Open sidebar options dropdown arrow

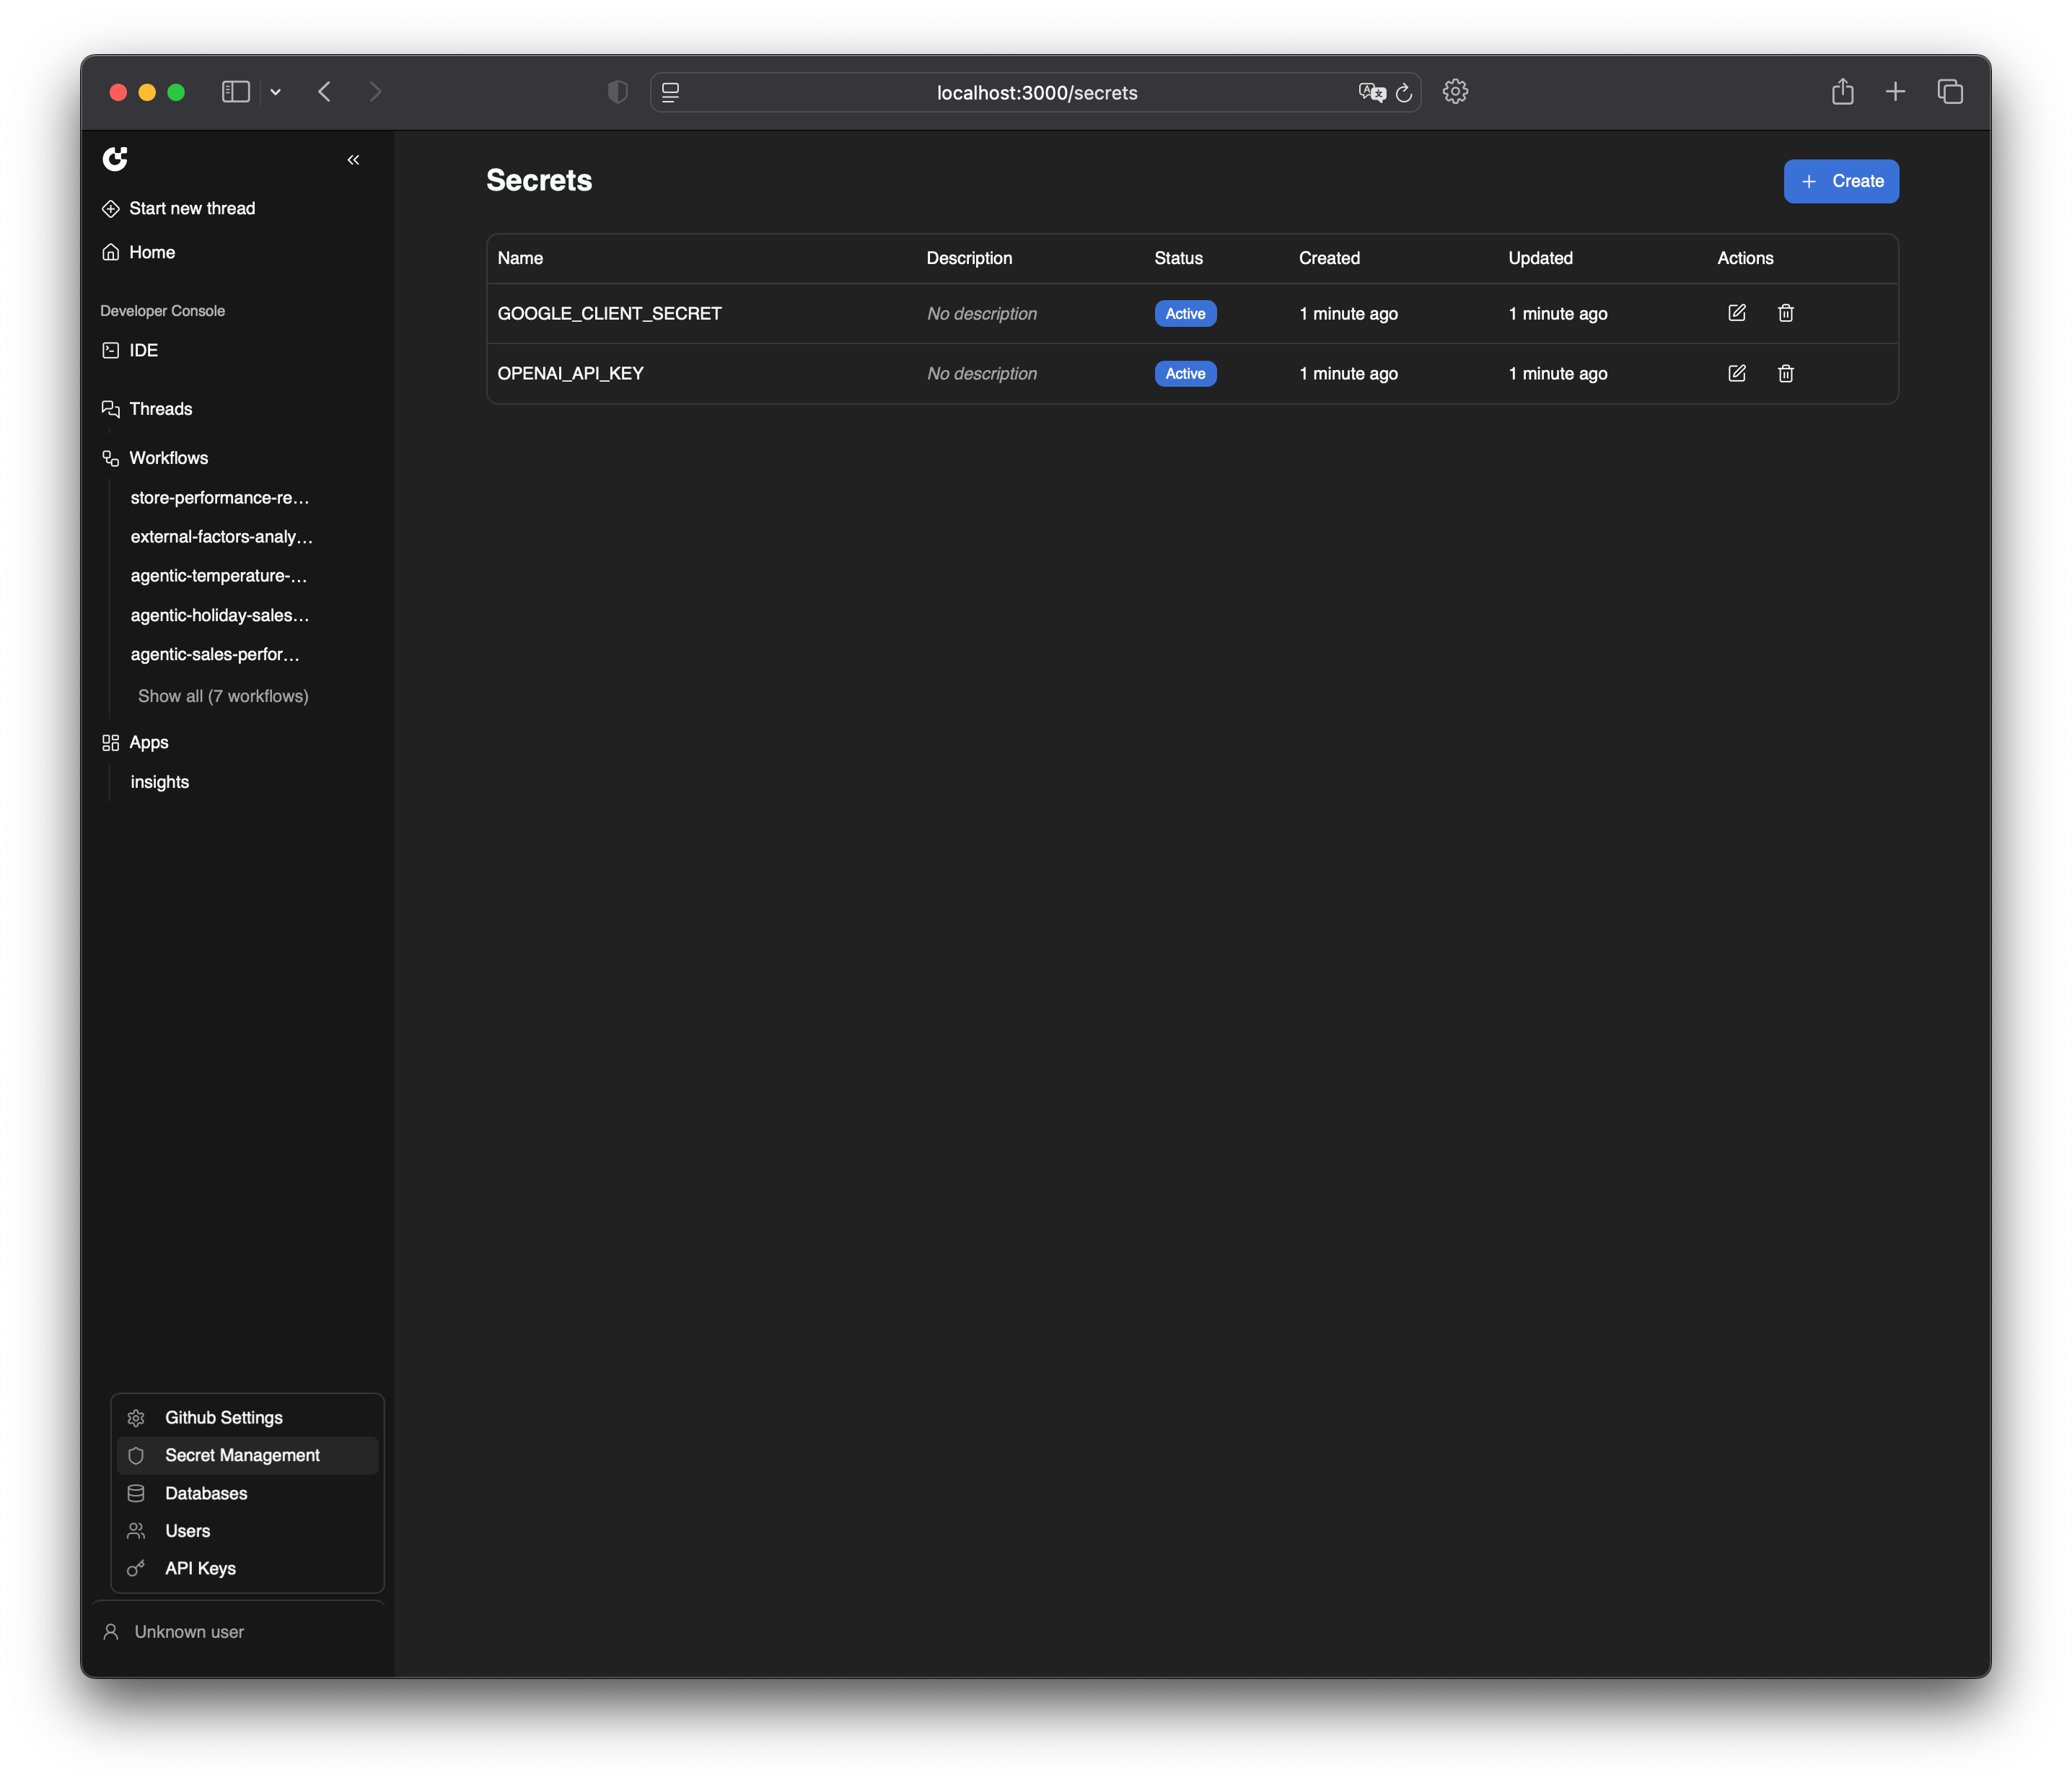click(276, 92)
